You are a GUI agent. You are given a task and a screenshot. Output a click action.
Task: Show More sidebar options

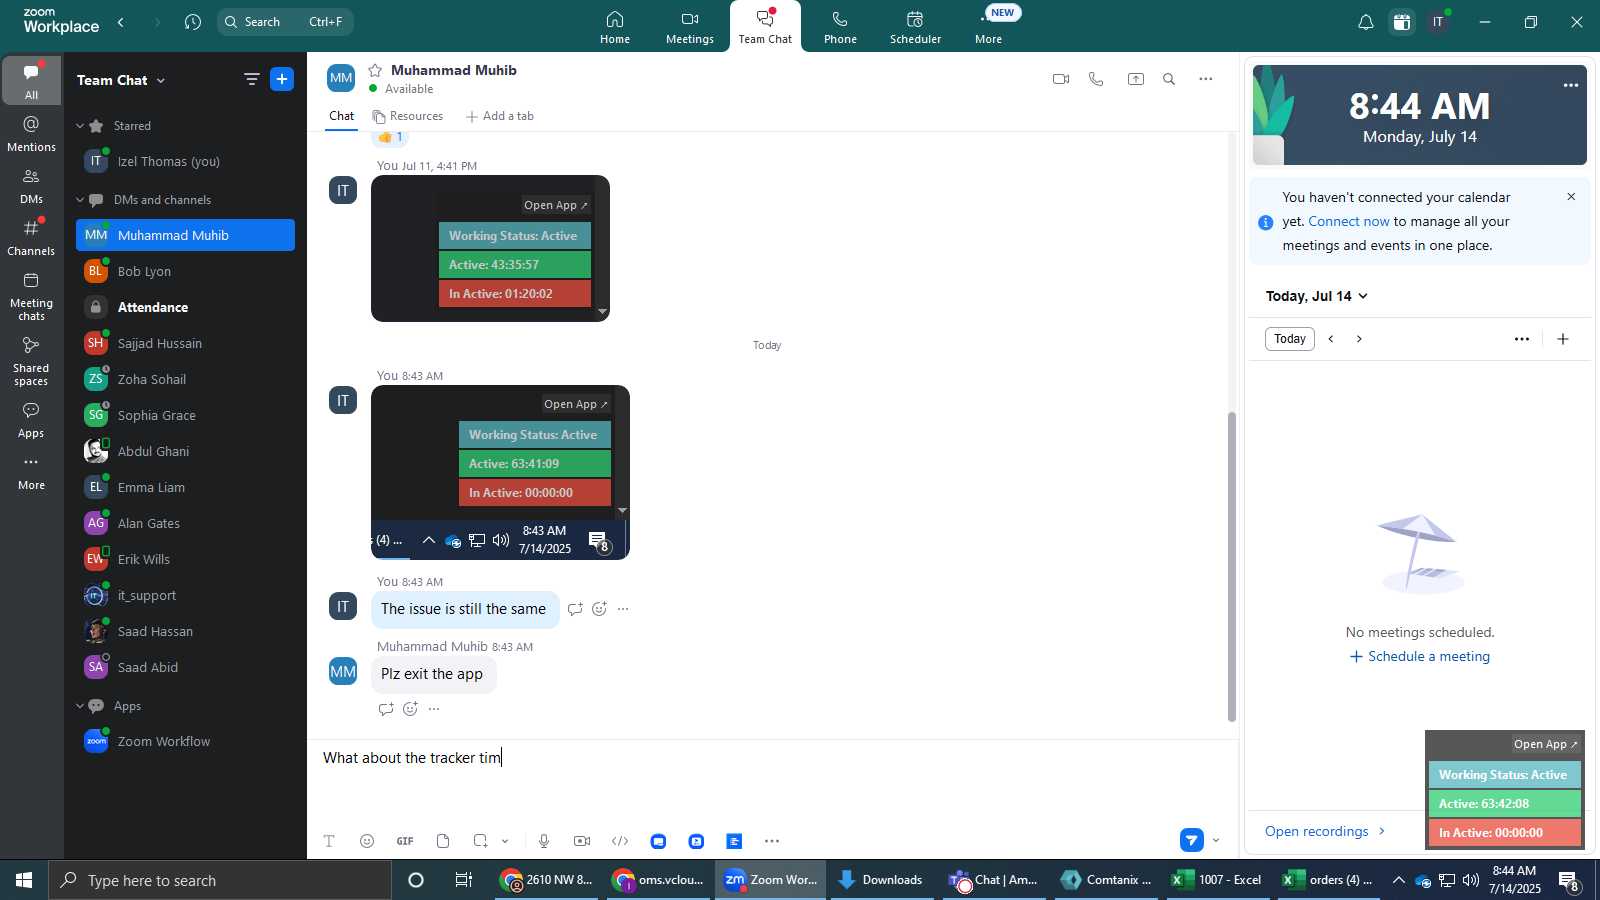pyautogui.click(x=31, y=473)
